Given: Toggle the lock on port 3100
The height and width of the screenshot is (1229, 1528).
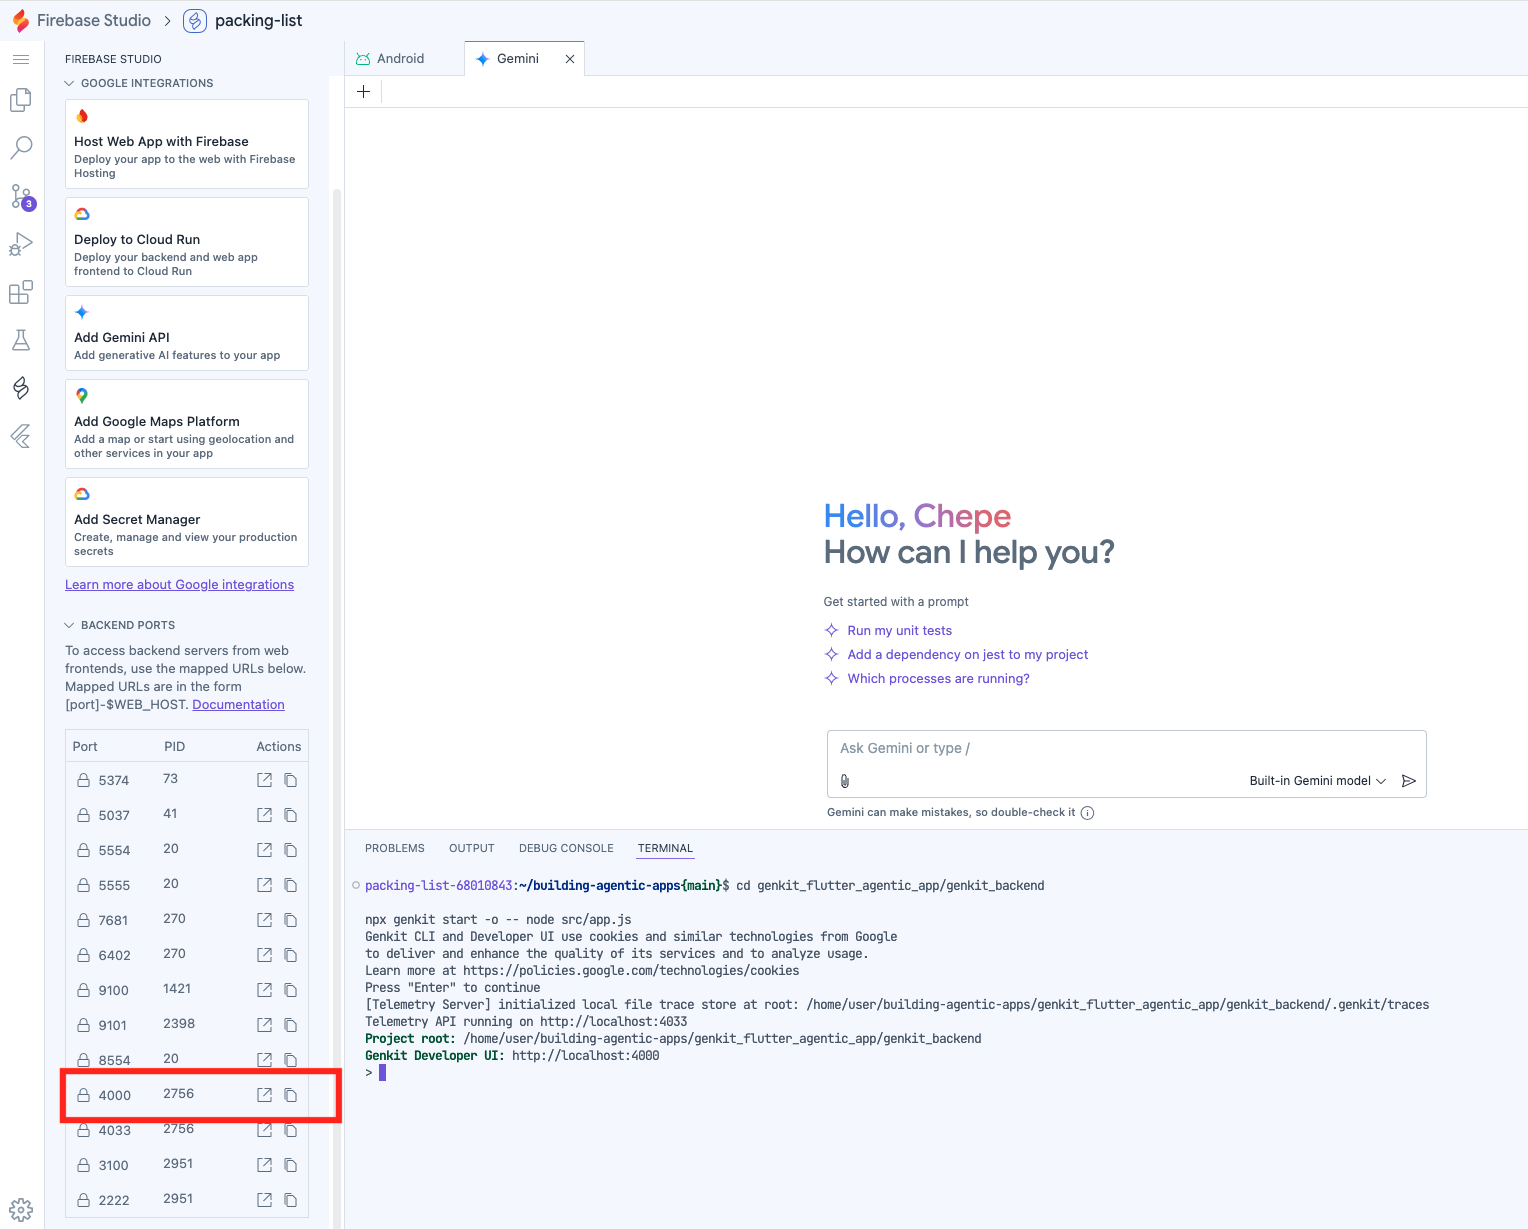Looking at the screenshot, I should [x=84, y=1165].
